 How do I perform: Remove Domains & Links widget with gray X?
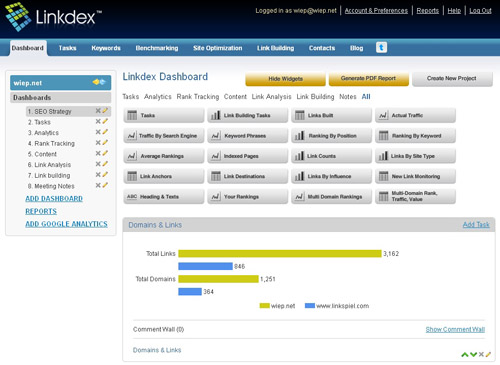[481, 354]
